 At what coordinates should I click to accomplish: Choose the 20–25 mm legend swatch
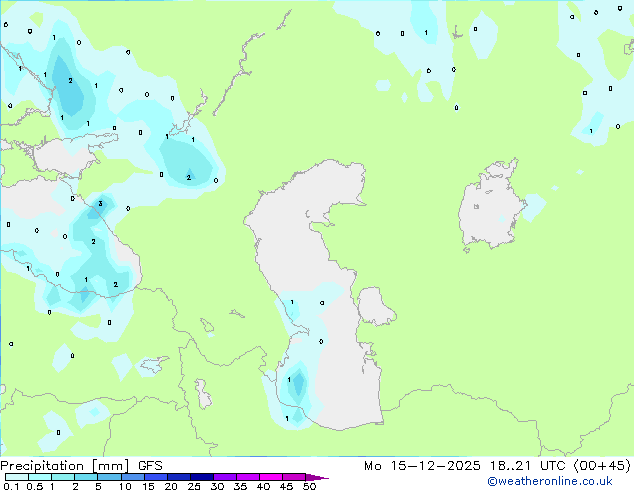[179, 477]
